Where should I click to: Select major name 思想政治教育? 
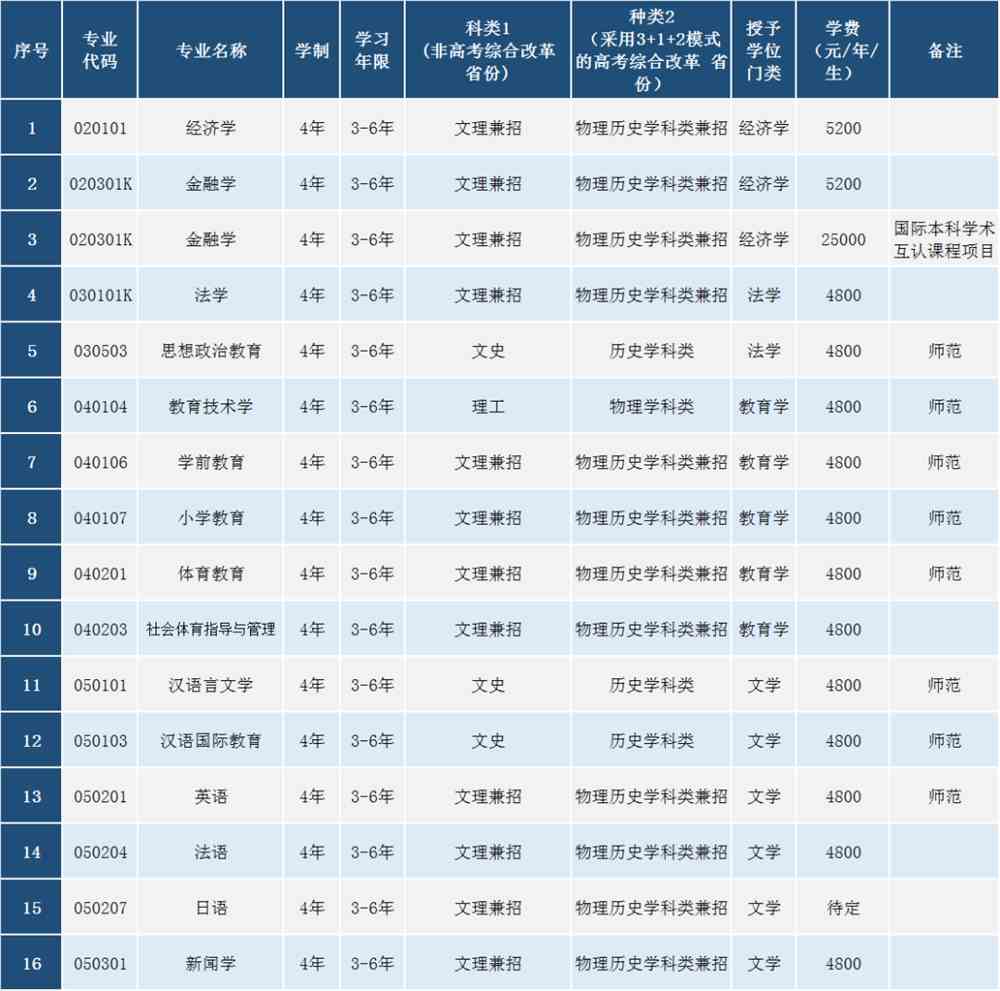tap(210, 351)
